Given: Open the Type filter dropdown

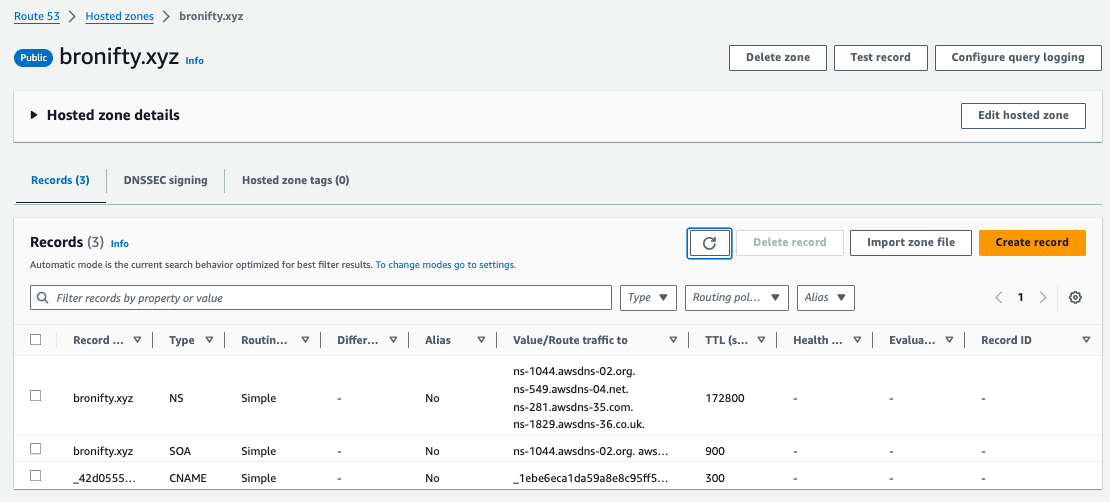Looking at the screenshot, I should tap(648, 298).
